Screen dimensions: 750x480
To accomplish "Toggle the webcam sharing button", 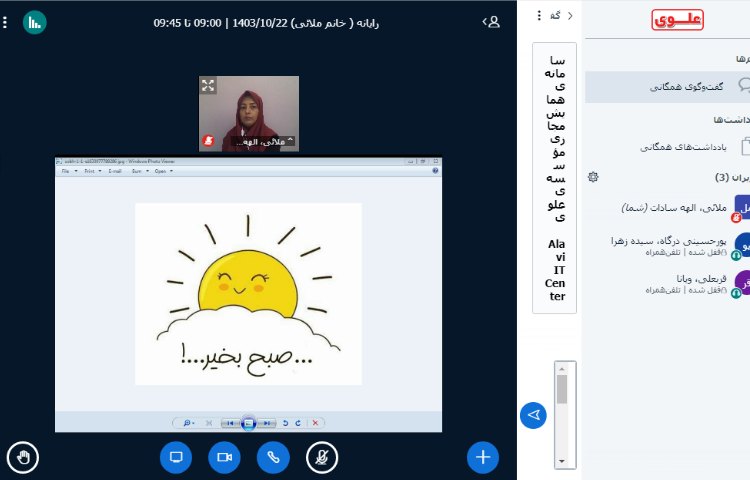I will 224,457.
